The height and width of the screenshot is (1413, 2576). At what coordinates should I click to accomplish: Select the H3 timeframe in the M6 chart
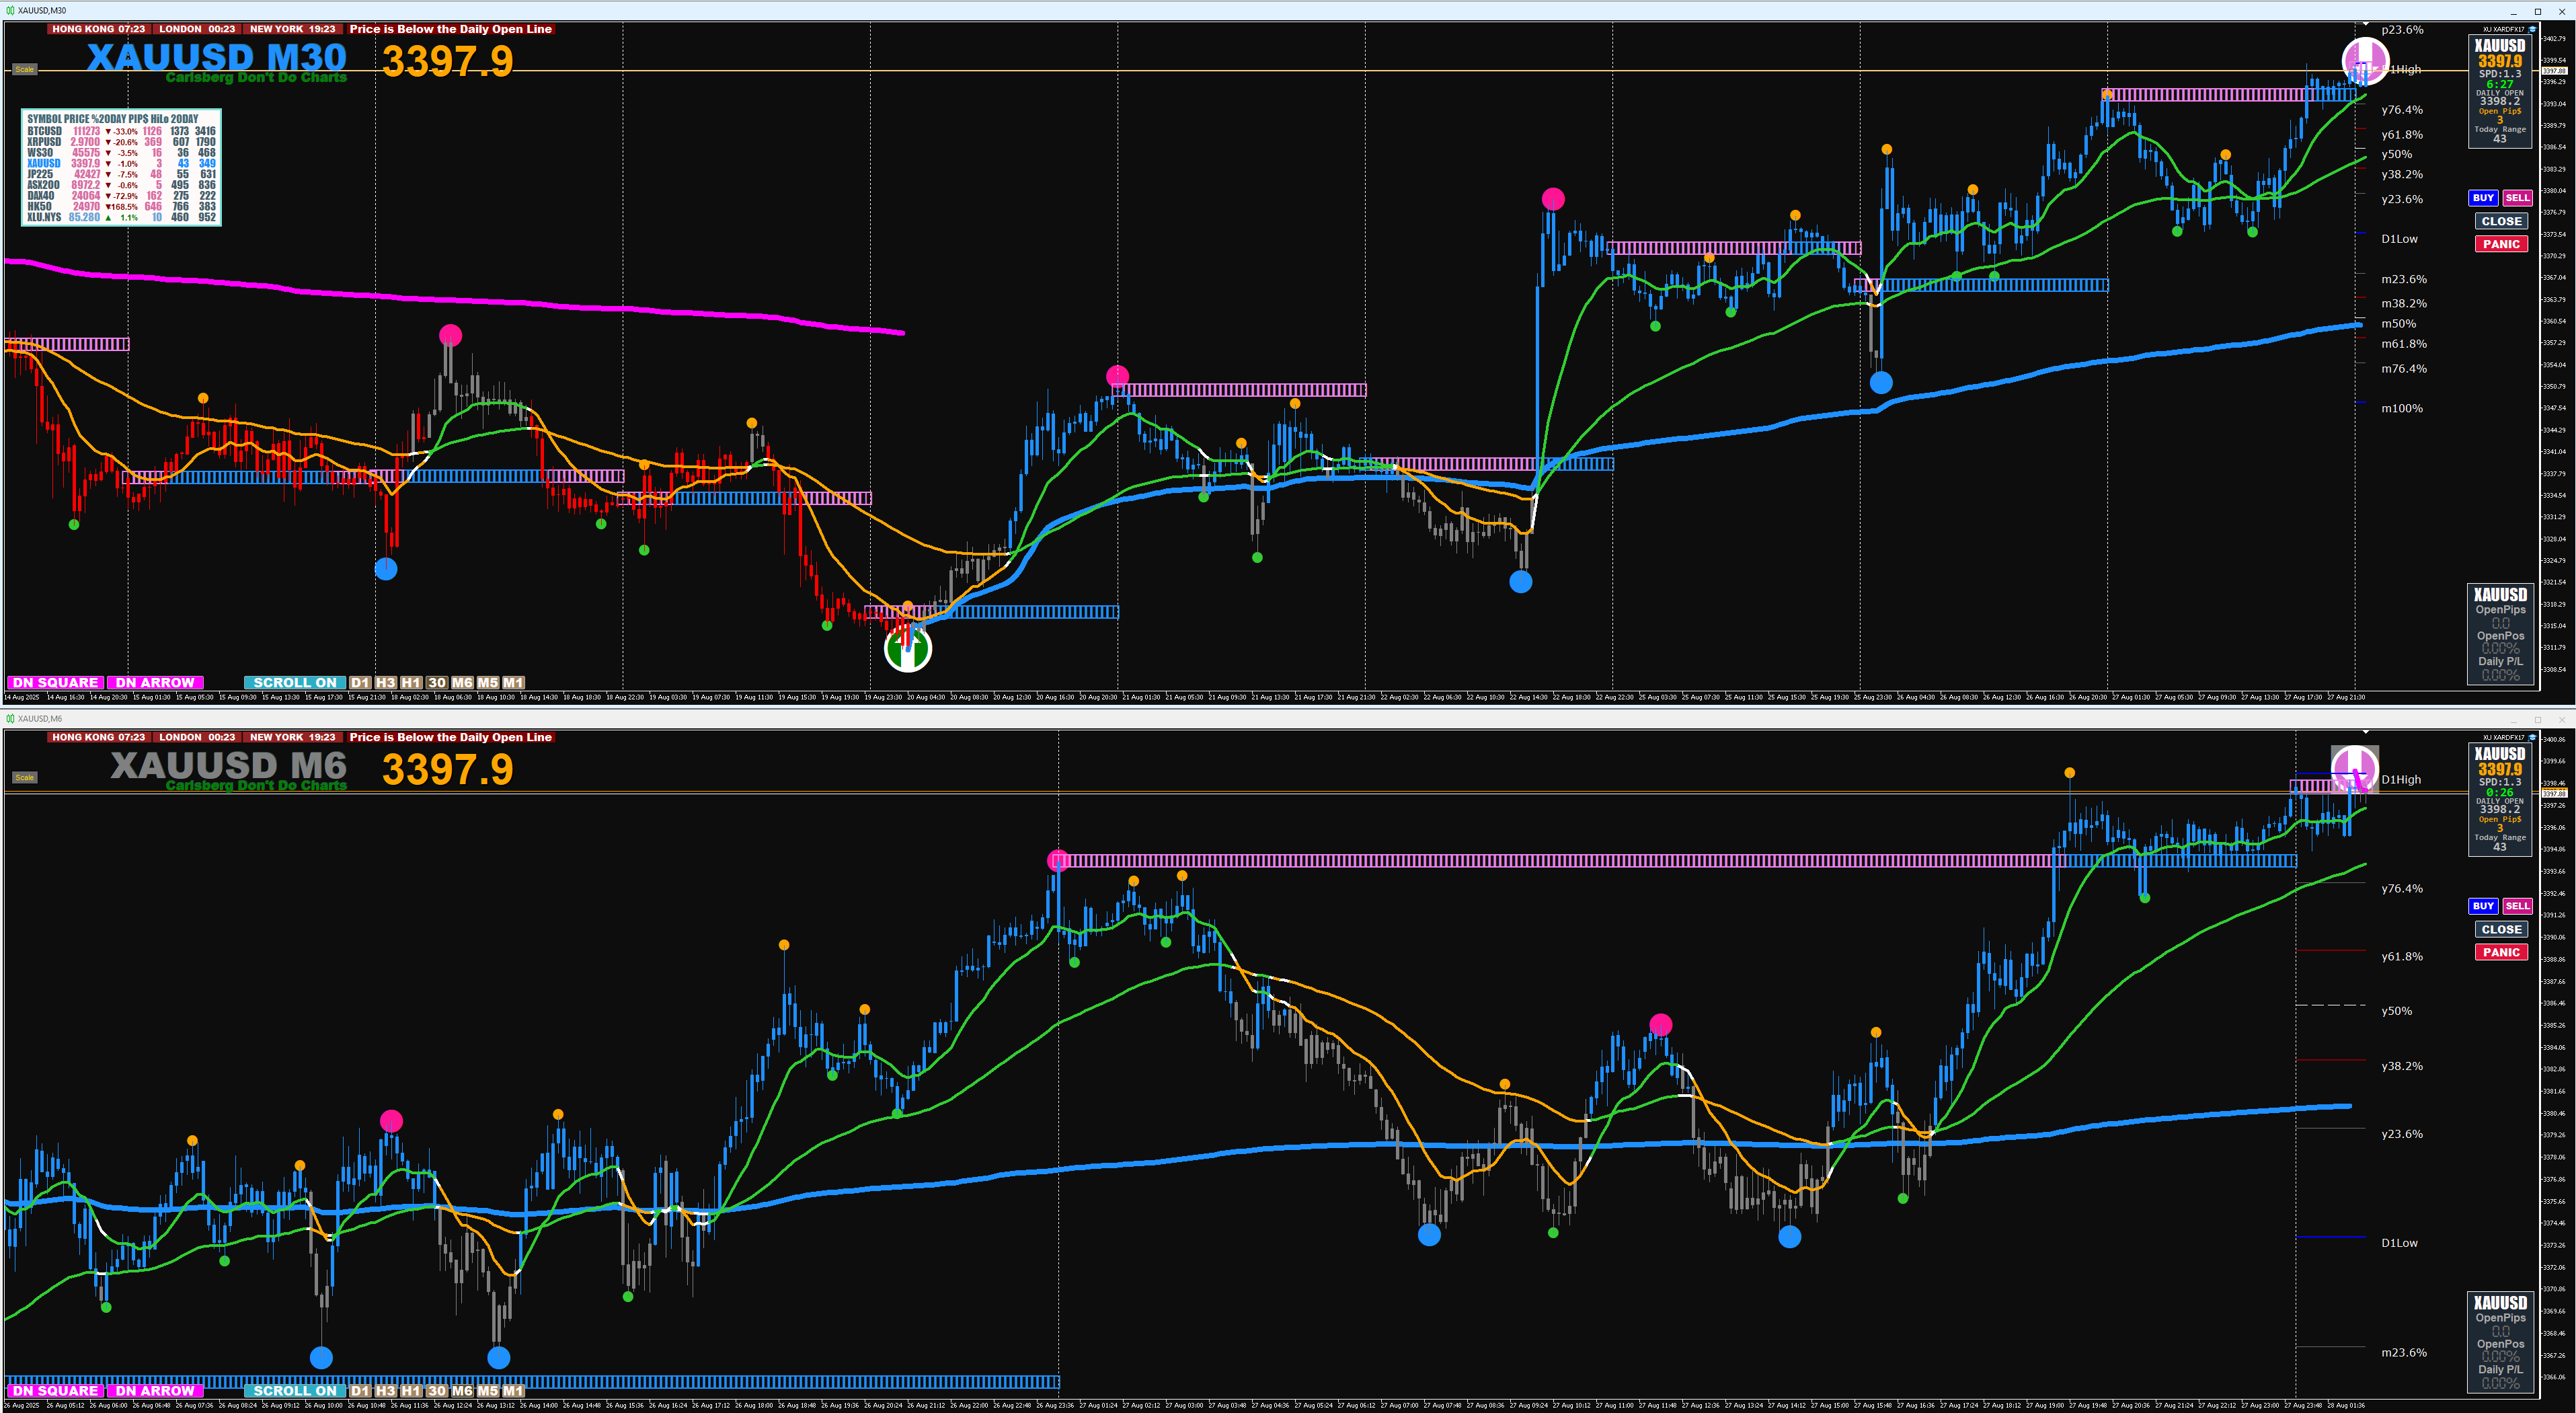386,1391
